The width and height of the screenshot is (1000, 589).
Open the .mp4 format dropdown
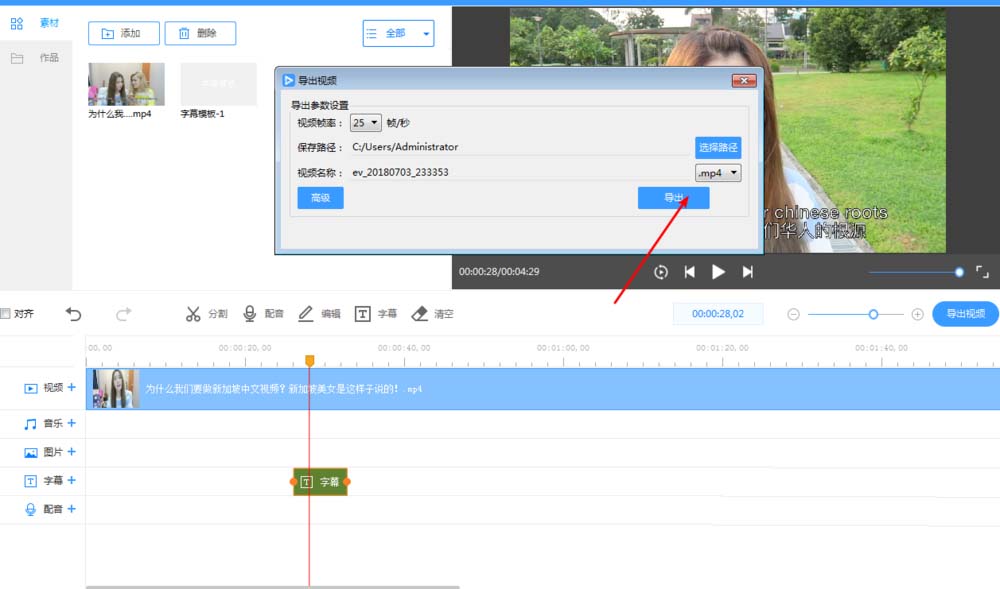(x=717, y=172)
